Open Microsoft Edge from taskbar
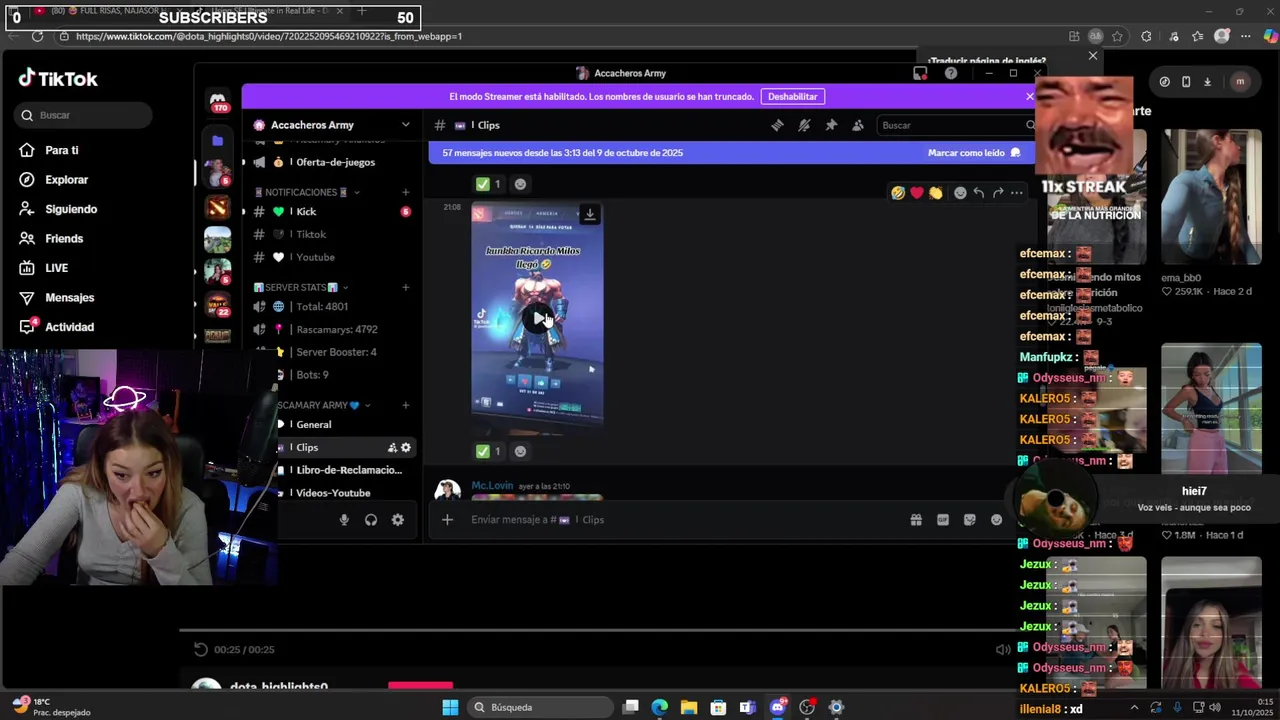This screenshot has height=720, width=1280. click(x=660, y=707)
